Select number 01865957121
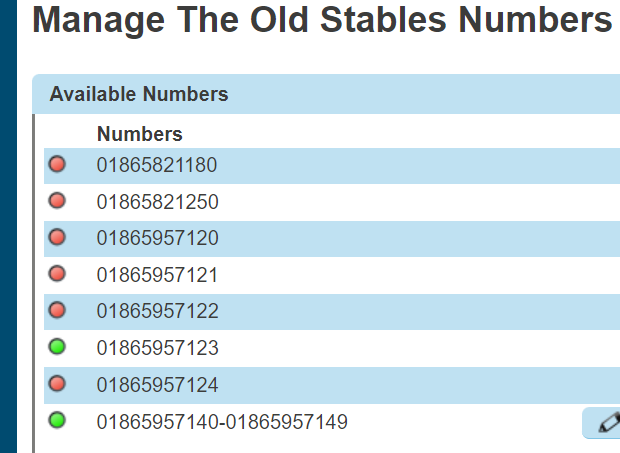This screenshot has height=453, width=620. pyautogui.click(x=157, y=275)
